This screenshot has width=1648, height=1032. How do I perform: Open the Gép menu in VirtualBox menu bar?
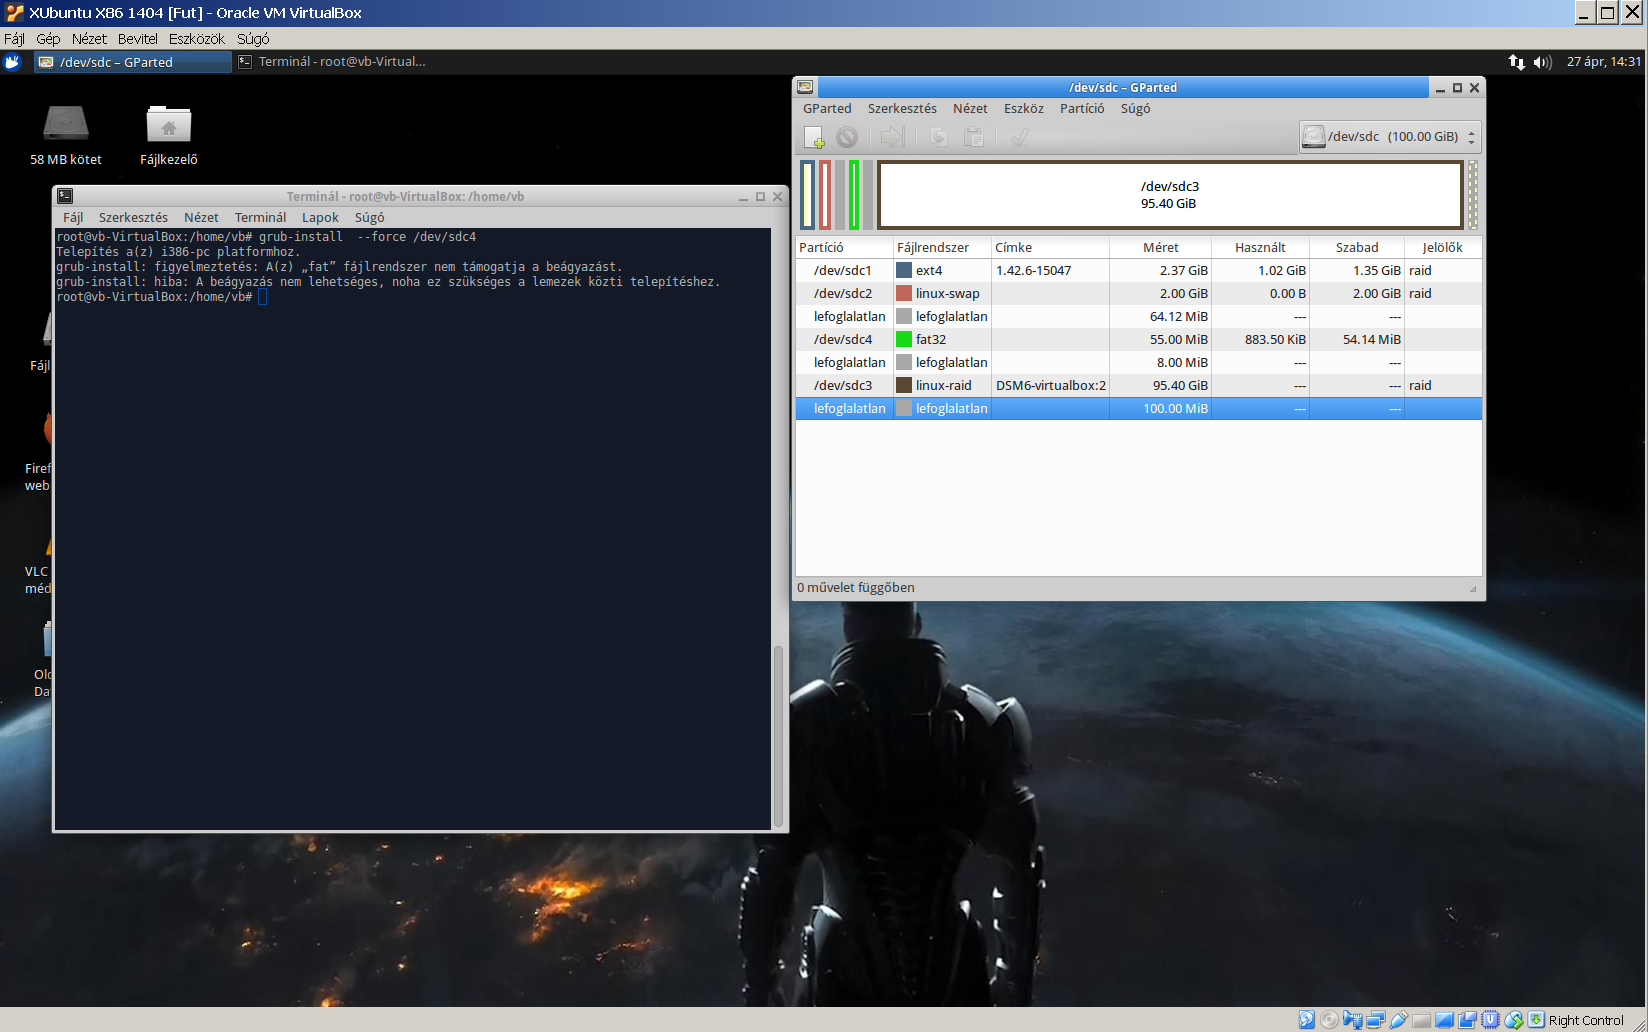pyautogui.click(x=48, y=39)
